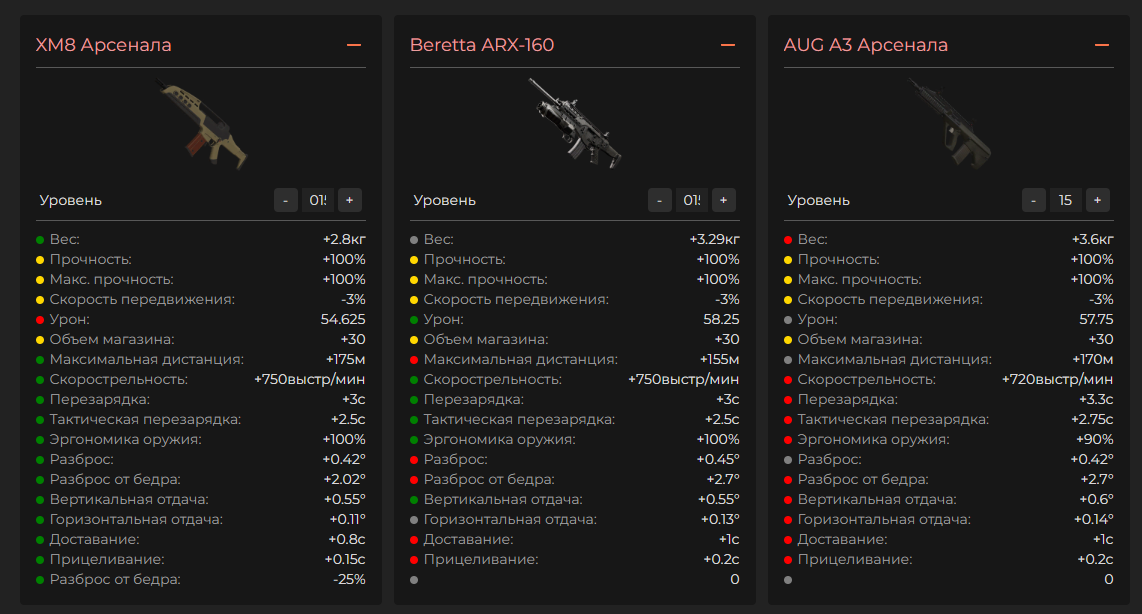This screenshot has height=614, width=1142.
Task: Click the red Вес indicator dot on AUG A3
Action: 788,240
